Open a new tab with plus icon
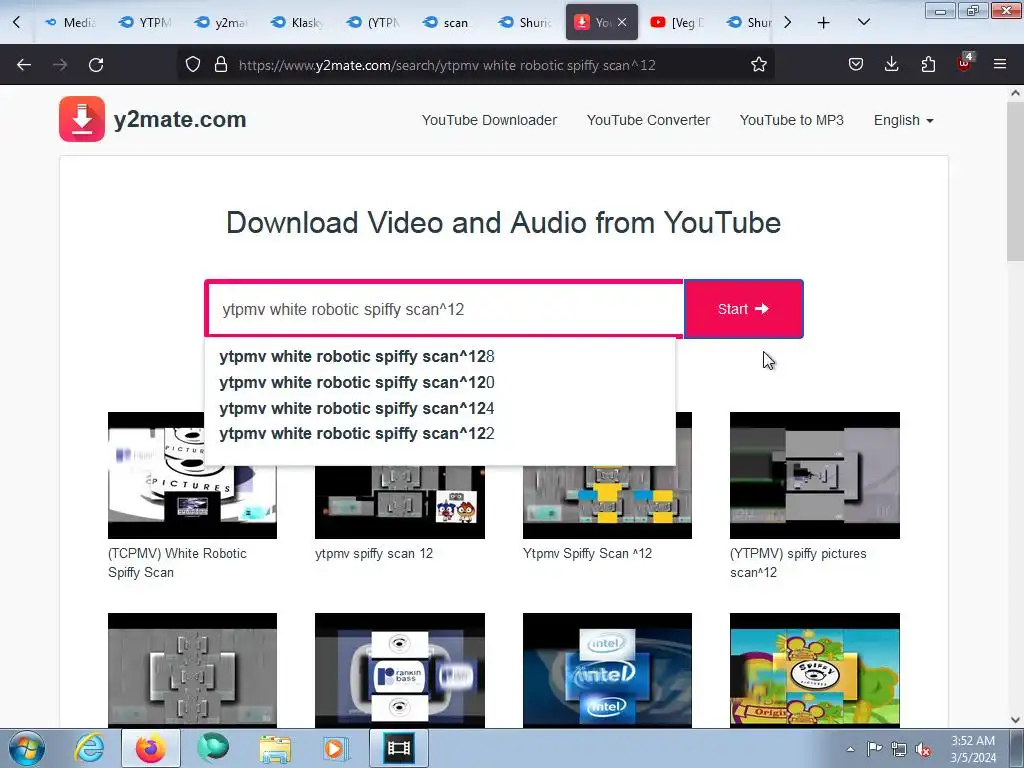 (x=824, y=23)
